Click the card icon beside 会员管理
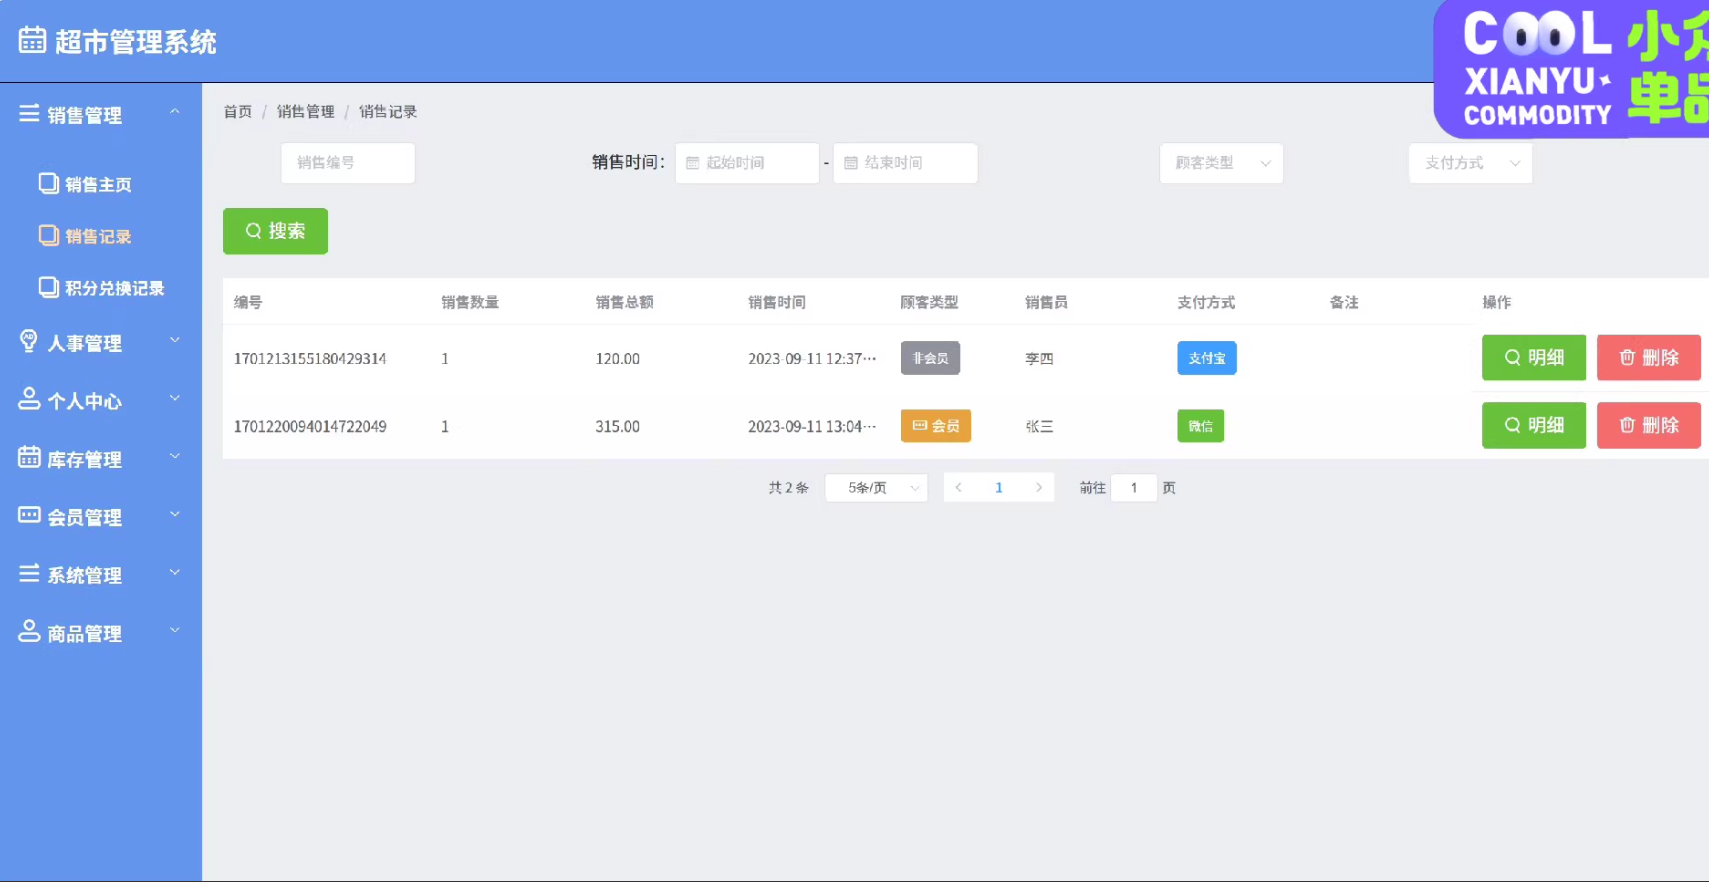Screen dimensions: 1709x882 pos(29,516)
